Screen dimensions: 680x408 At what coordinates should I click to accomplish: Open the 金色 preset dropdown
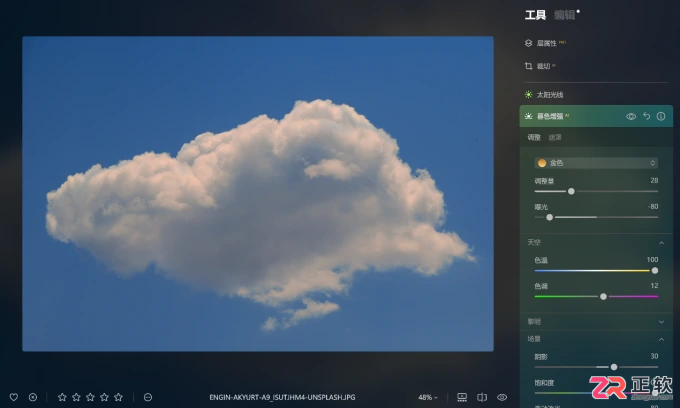point(596,163)
